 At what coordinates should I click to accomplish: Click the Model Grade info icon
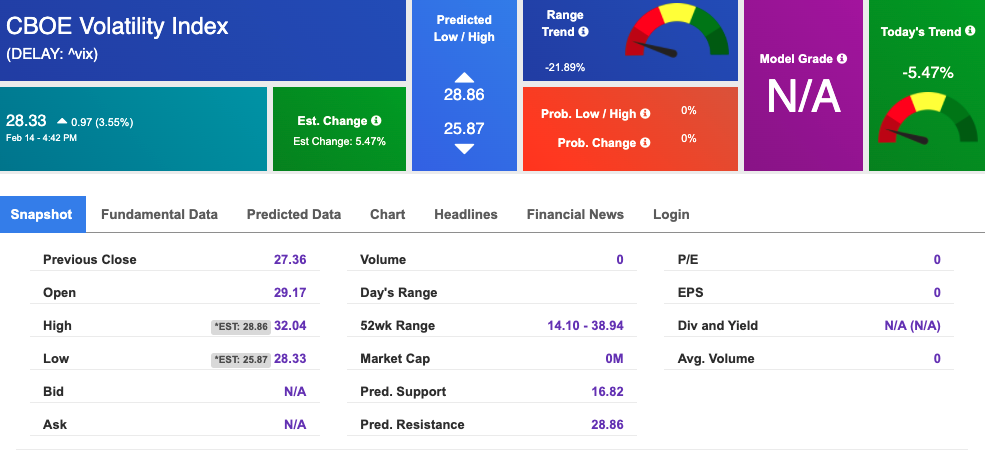(x=842, y=58)
